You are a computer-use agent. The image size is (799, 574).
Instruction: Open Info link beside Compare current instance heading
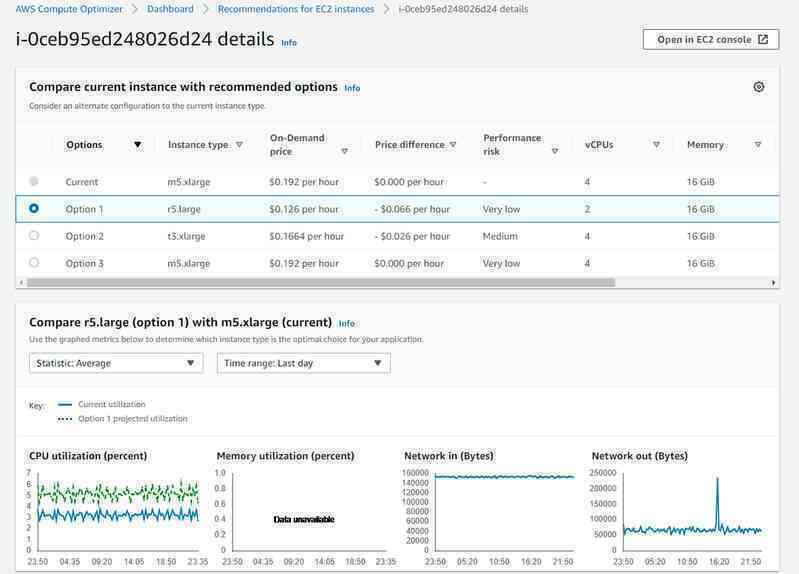[x=352, y=88]
